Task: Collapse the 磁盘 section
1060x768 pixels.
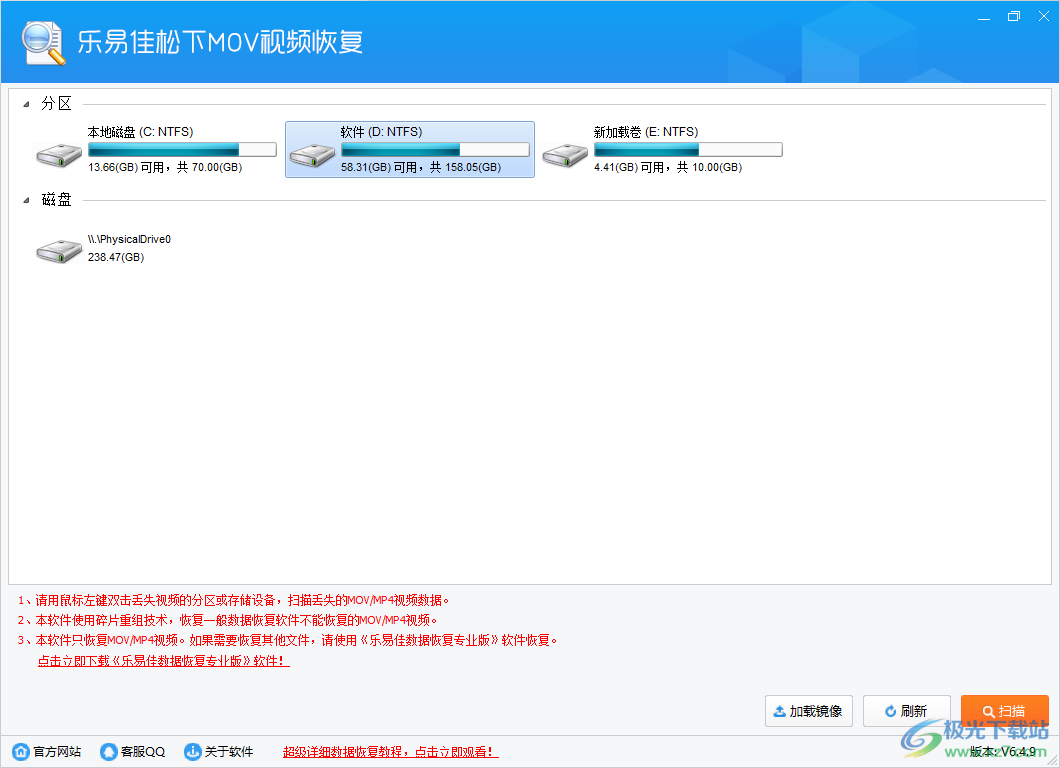Action: click(x=27, y=199)
